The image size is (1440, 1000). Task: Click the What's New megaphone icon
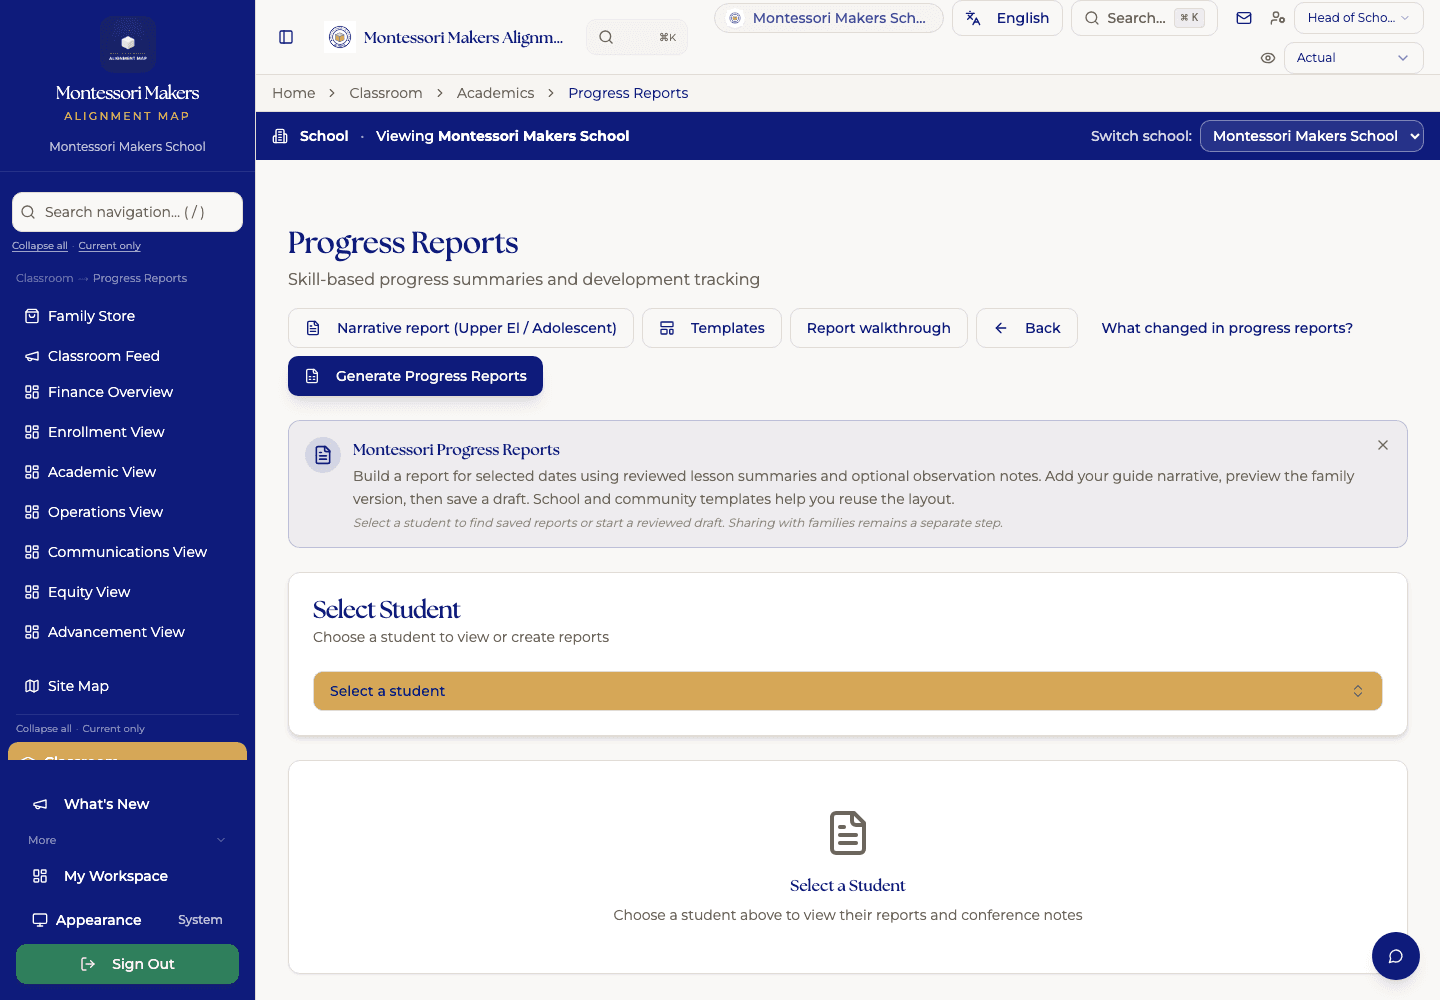tap(40, 804)
